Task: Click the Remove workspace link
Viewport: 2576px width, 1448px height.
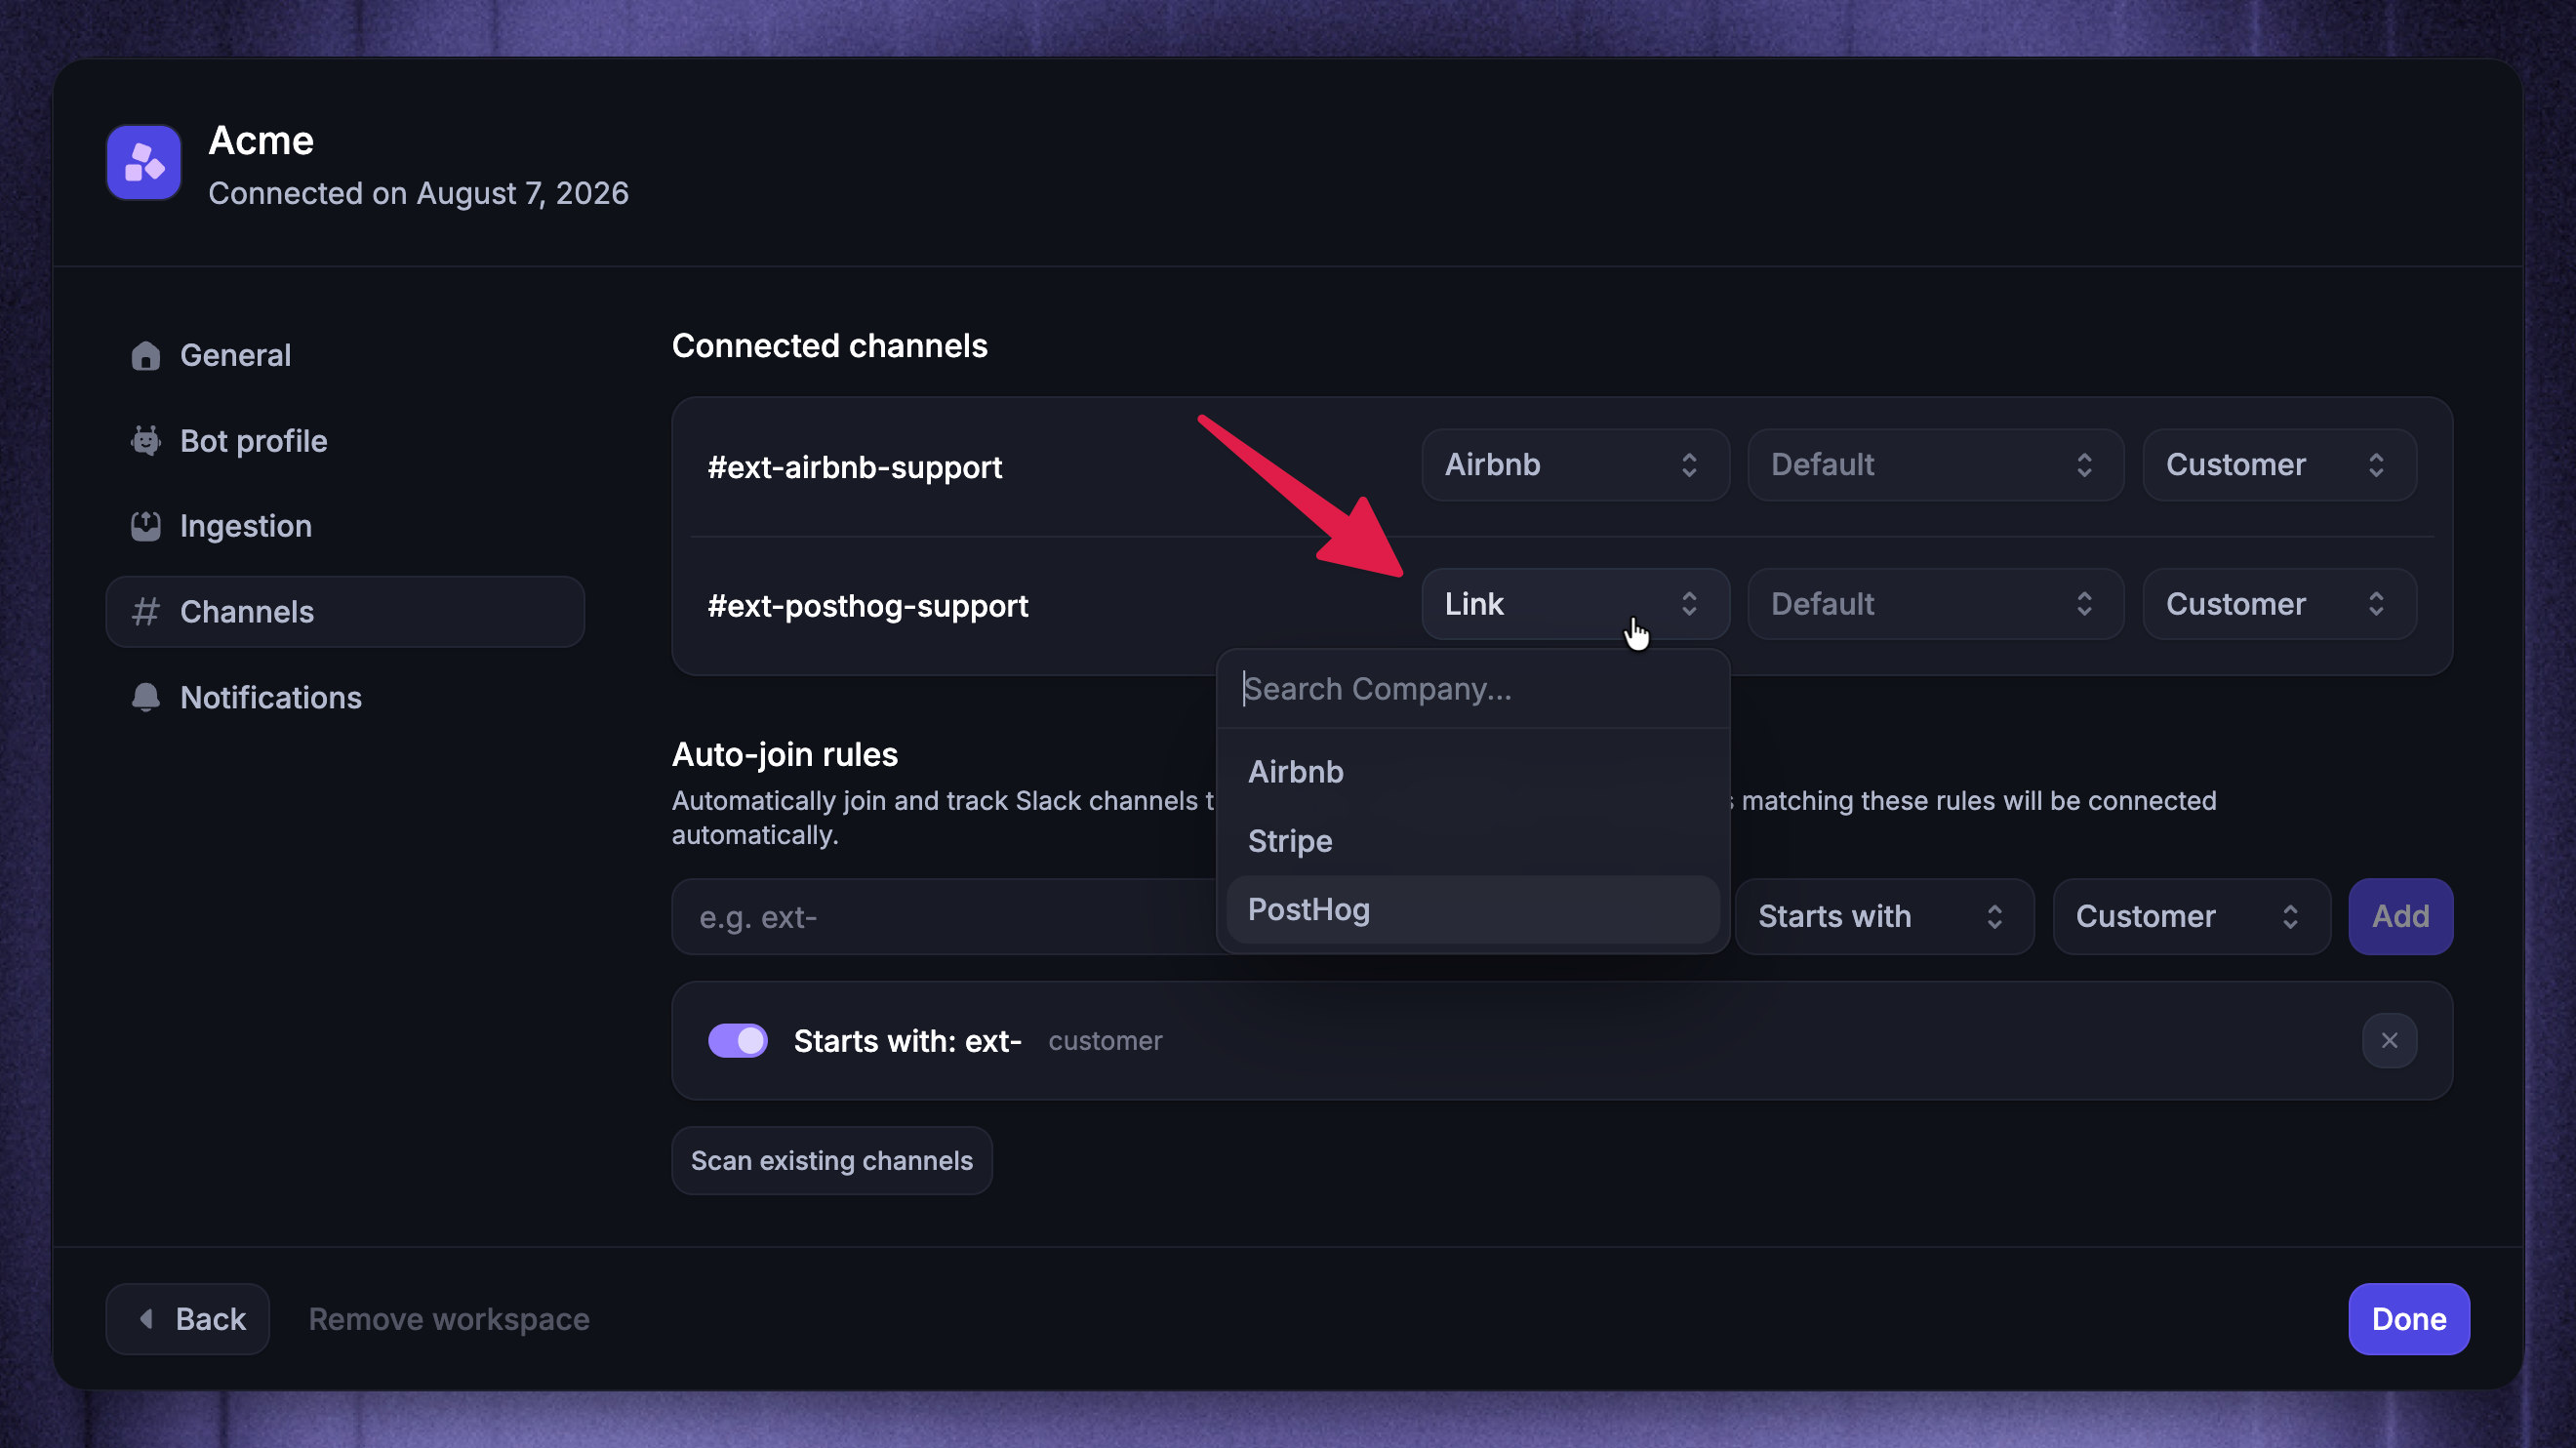Action: tap(449, 1318)
